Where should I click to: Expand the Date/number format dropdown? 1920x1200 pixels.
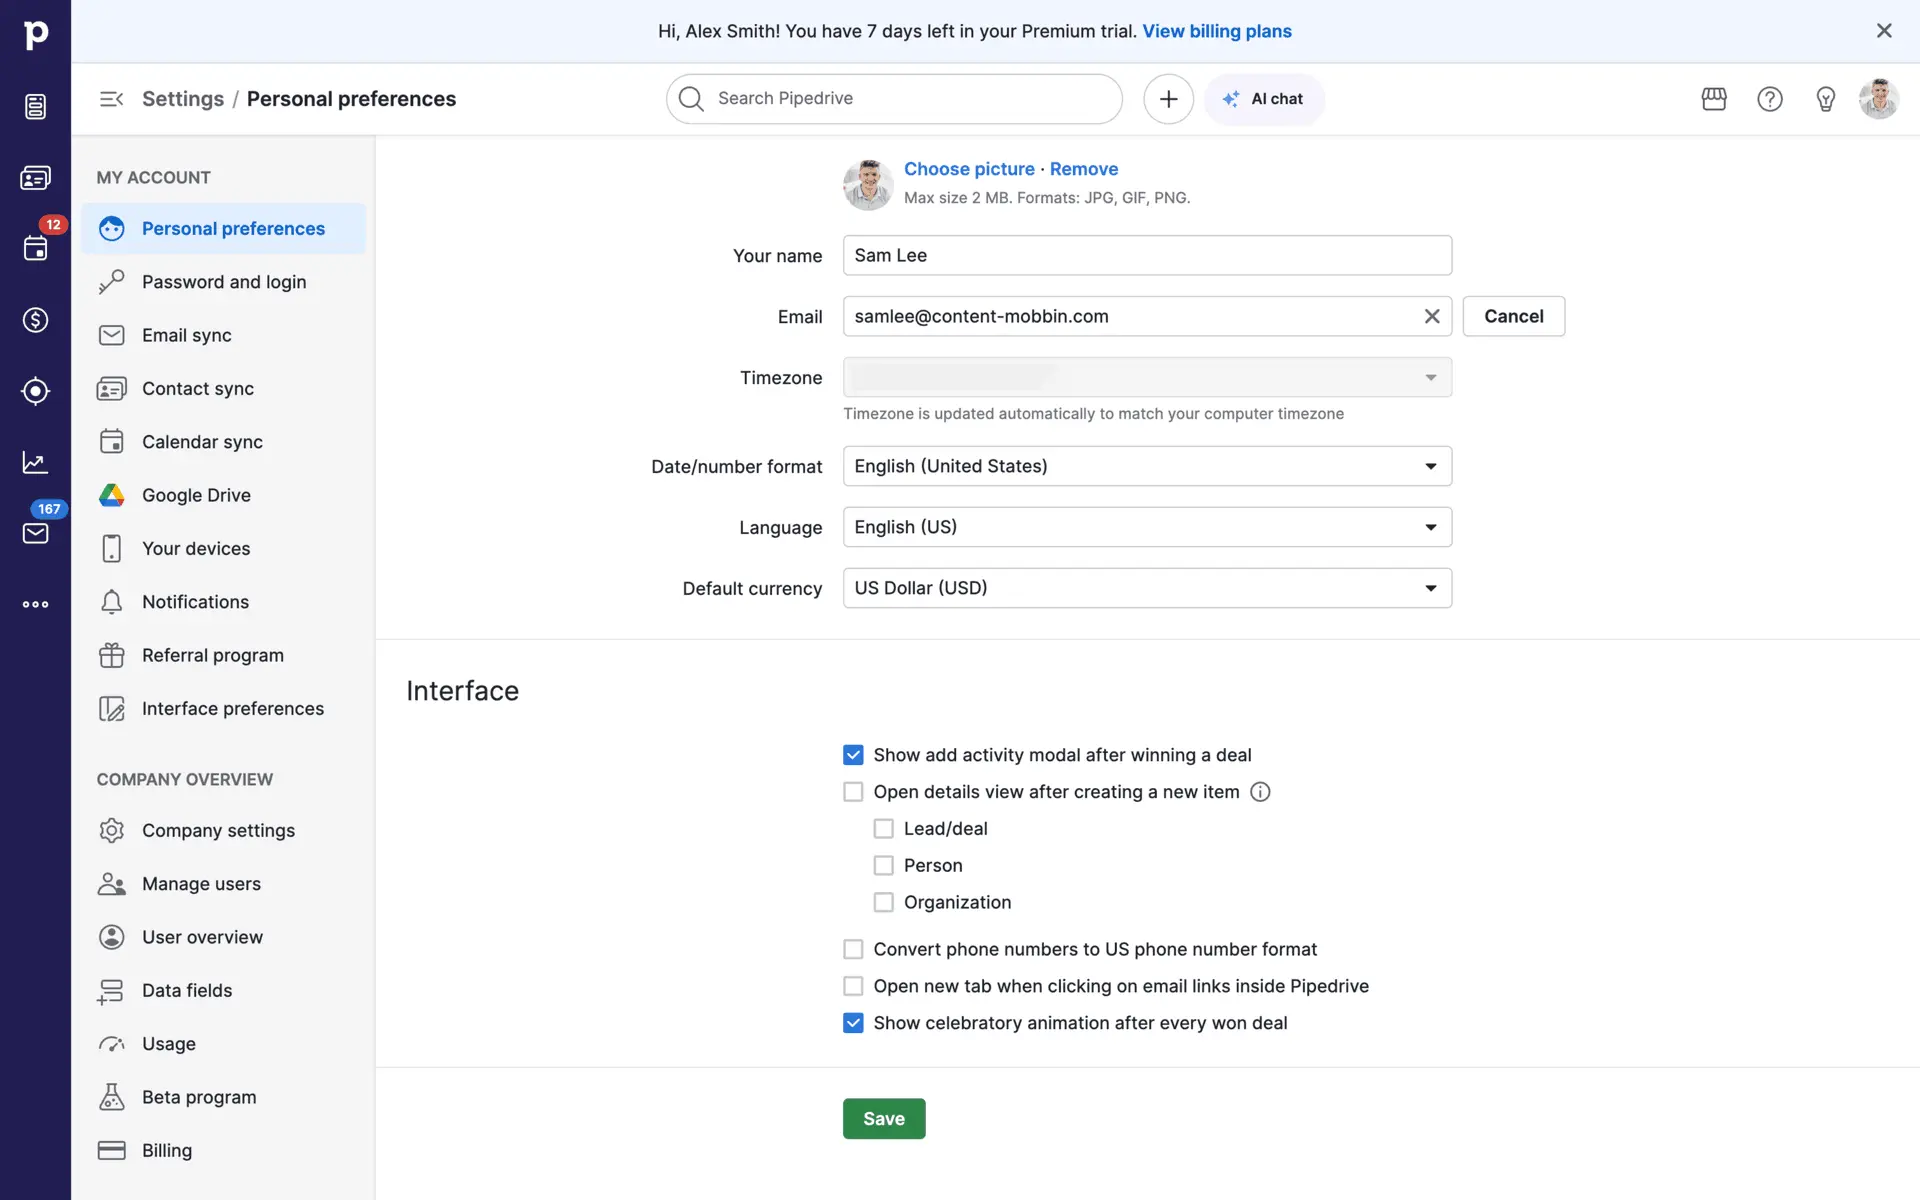click(1147, 466)
